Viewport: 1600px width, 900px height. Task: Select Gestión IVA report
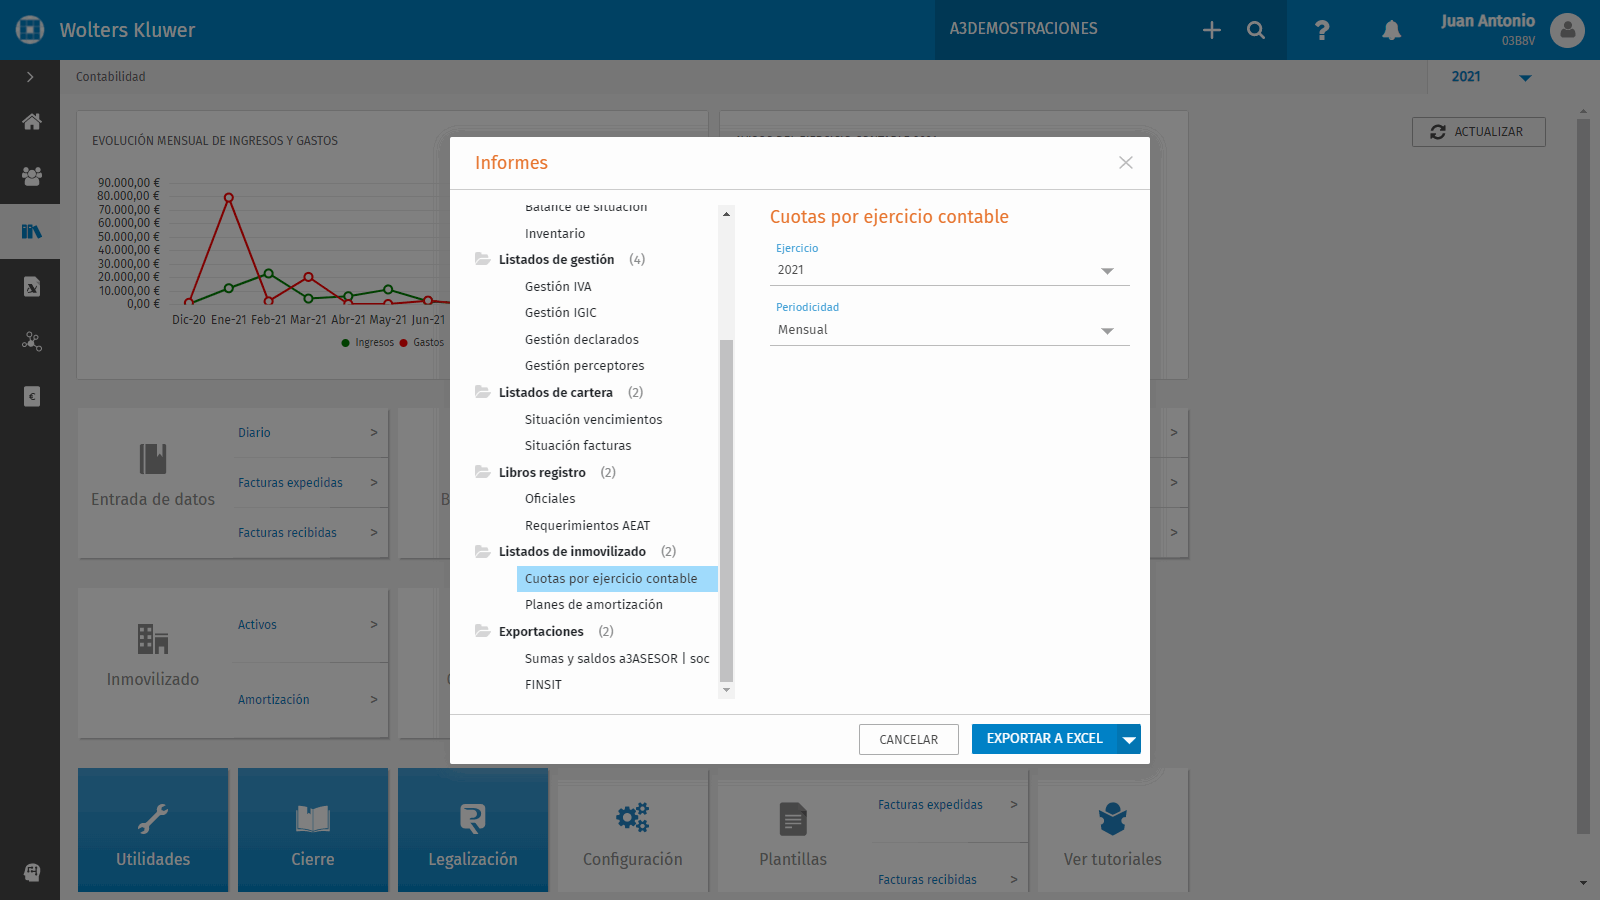[x=558, y=286]
